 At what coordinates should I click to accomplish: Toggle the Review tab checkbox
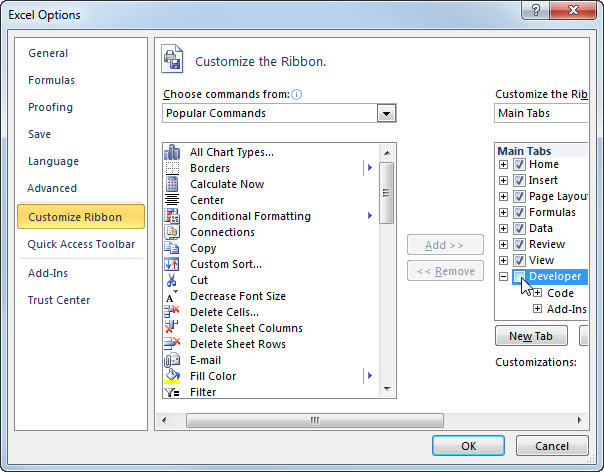point(519,244)
